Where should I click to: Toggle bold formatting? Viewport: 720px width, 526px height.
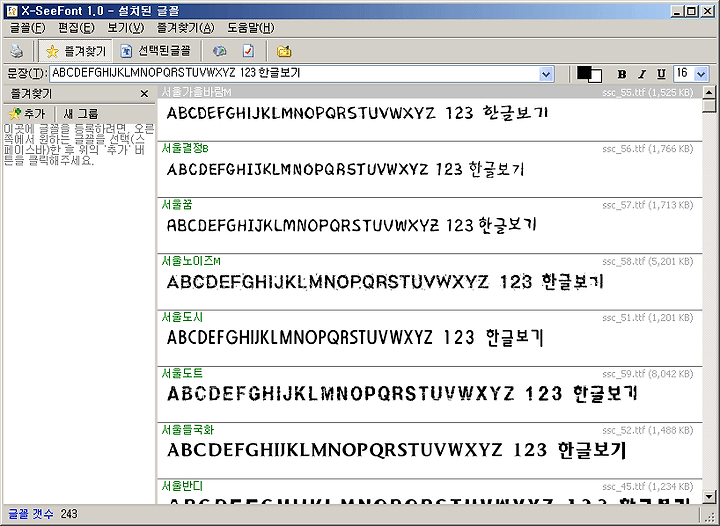coord(622,74)
